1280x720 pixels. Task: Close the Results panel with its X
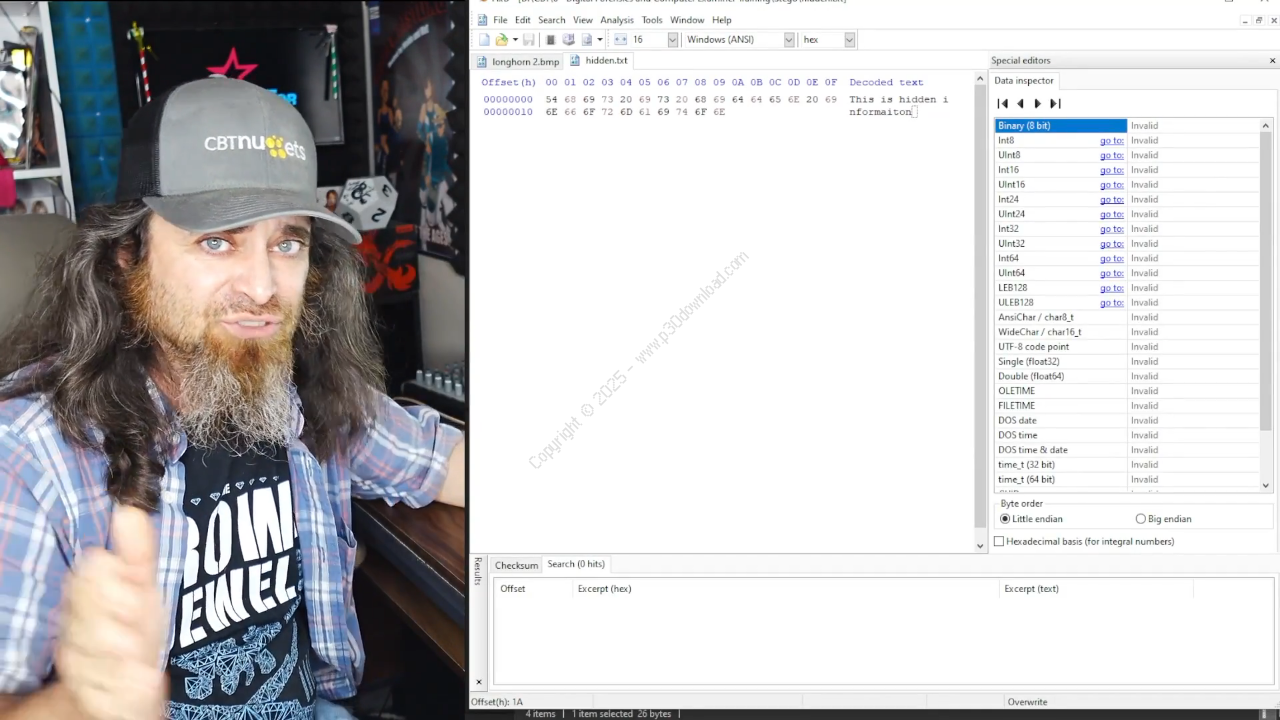click(478, 682)
